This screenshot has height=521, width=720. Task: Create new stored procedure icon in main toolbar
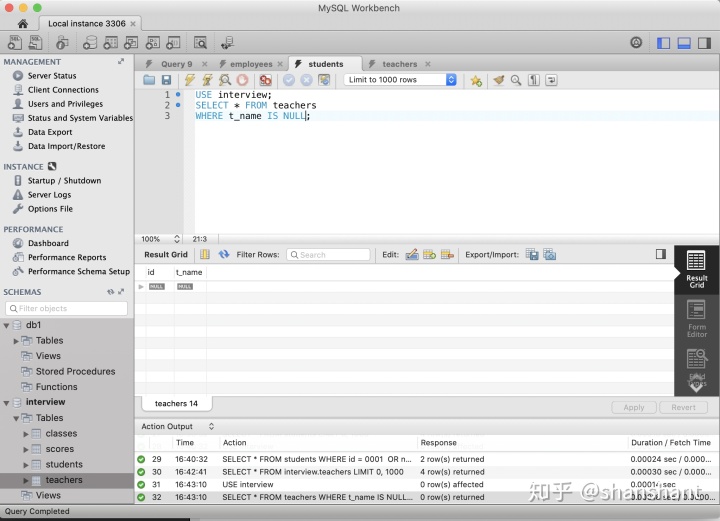tap(152, 43)
